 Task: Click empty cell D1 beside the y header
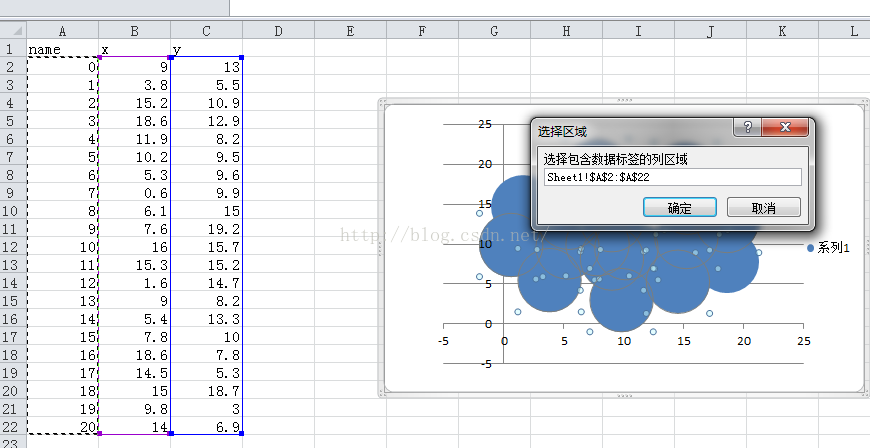279,49
